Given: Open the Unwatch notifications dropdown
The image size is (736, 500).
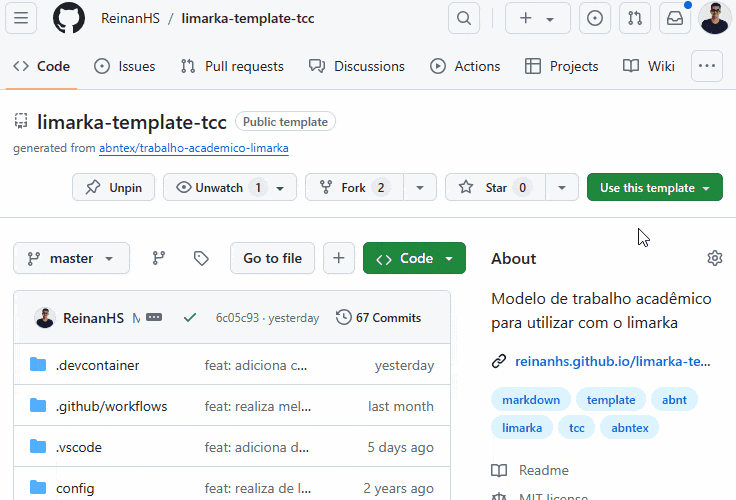Looking at the screenshot, I should 230,187.
